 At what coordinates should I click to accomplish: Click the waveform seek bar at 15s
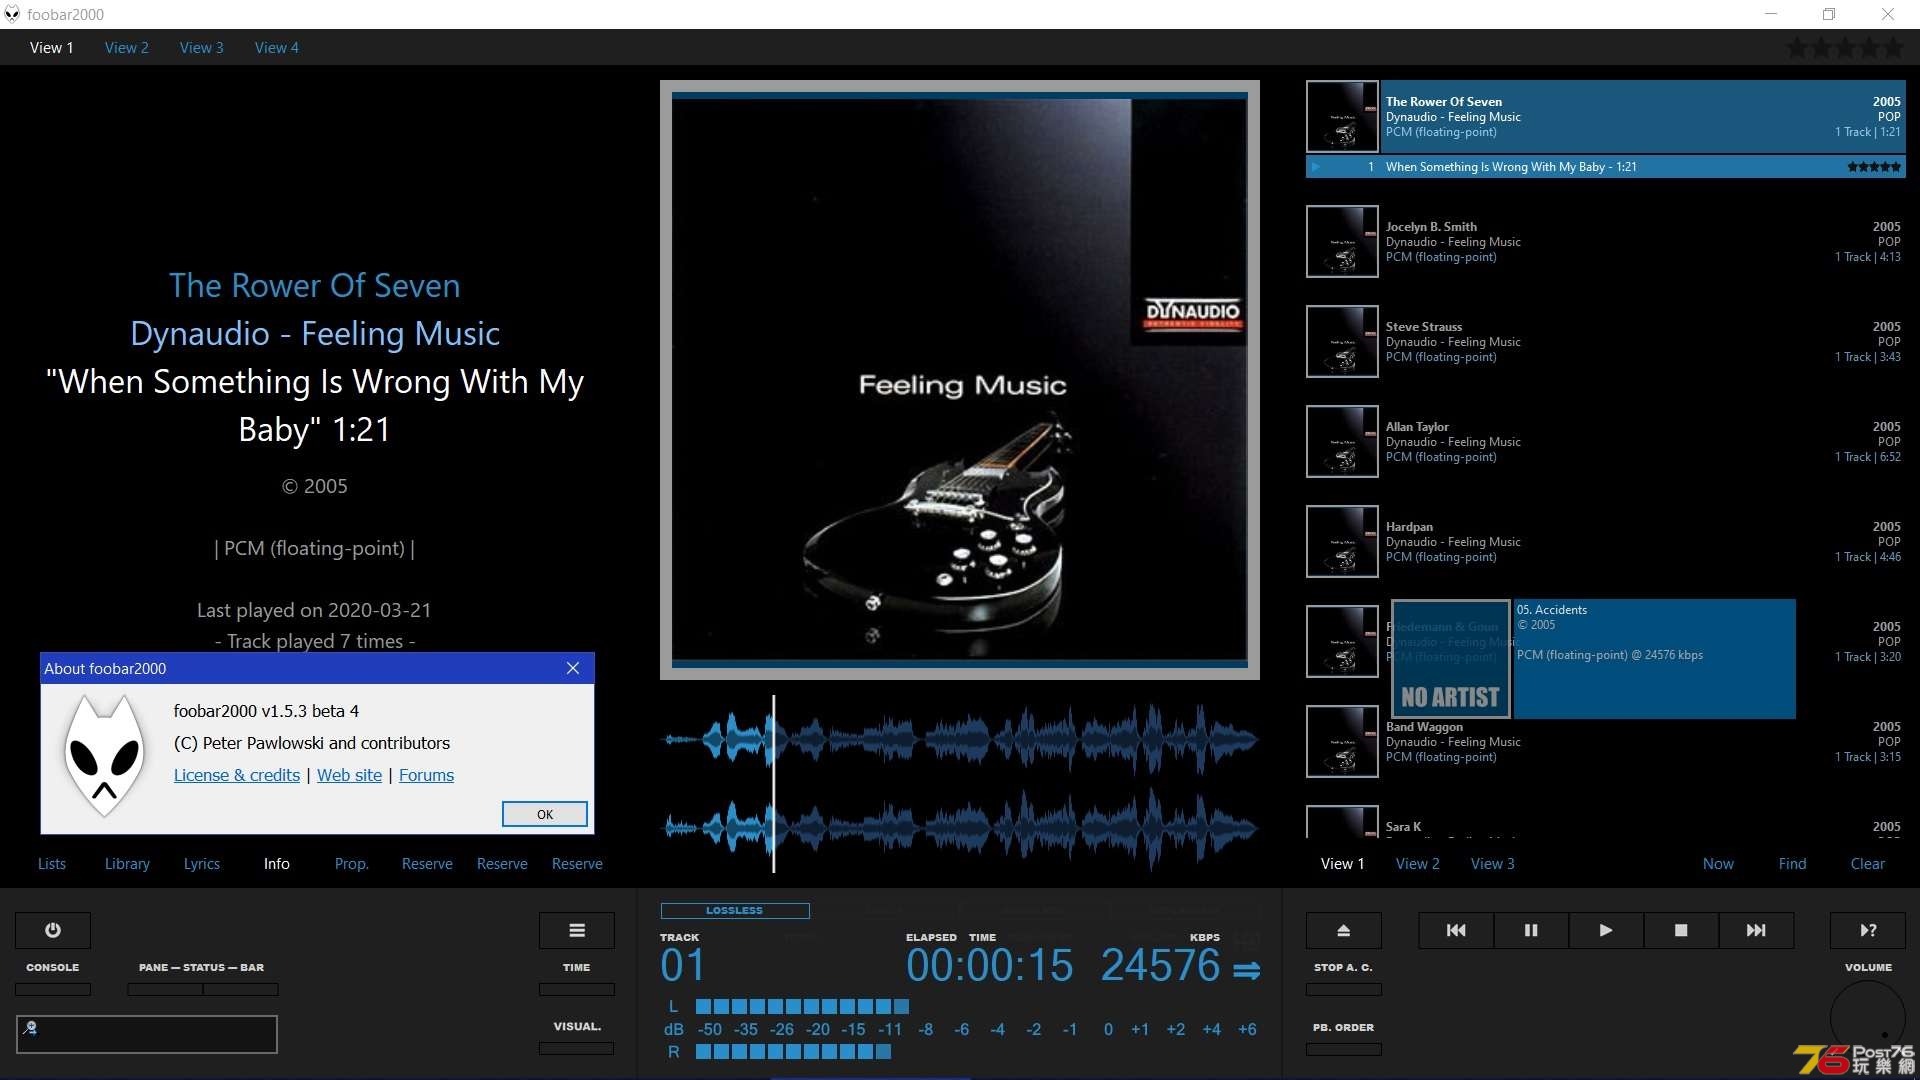(773, 767)
